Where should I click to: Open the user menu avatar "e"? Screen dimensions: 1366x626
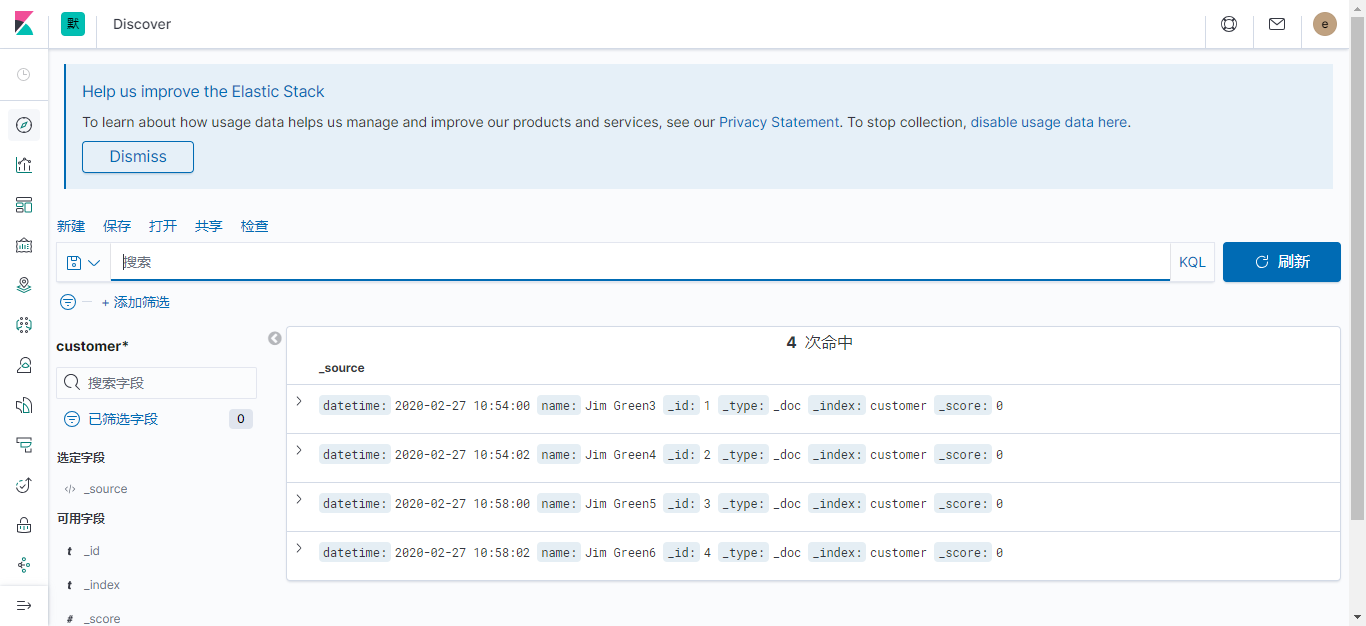[x=1325, y=24]
